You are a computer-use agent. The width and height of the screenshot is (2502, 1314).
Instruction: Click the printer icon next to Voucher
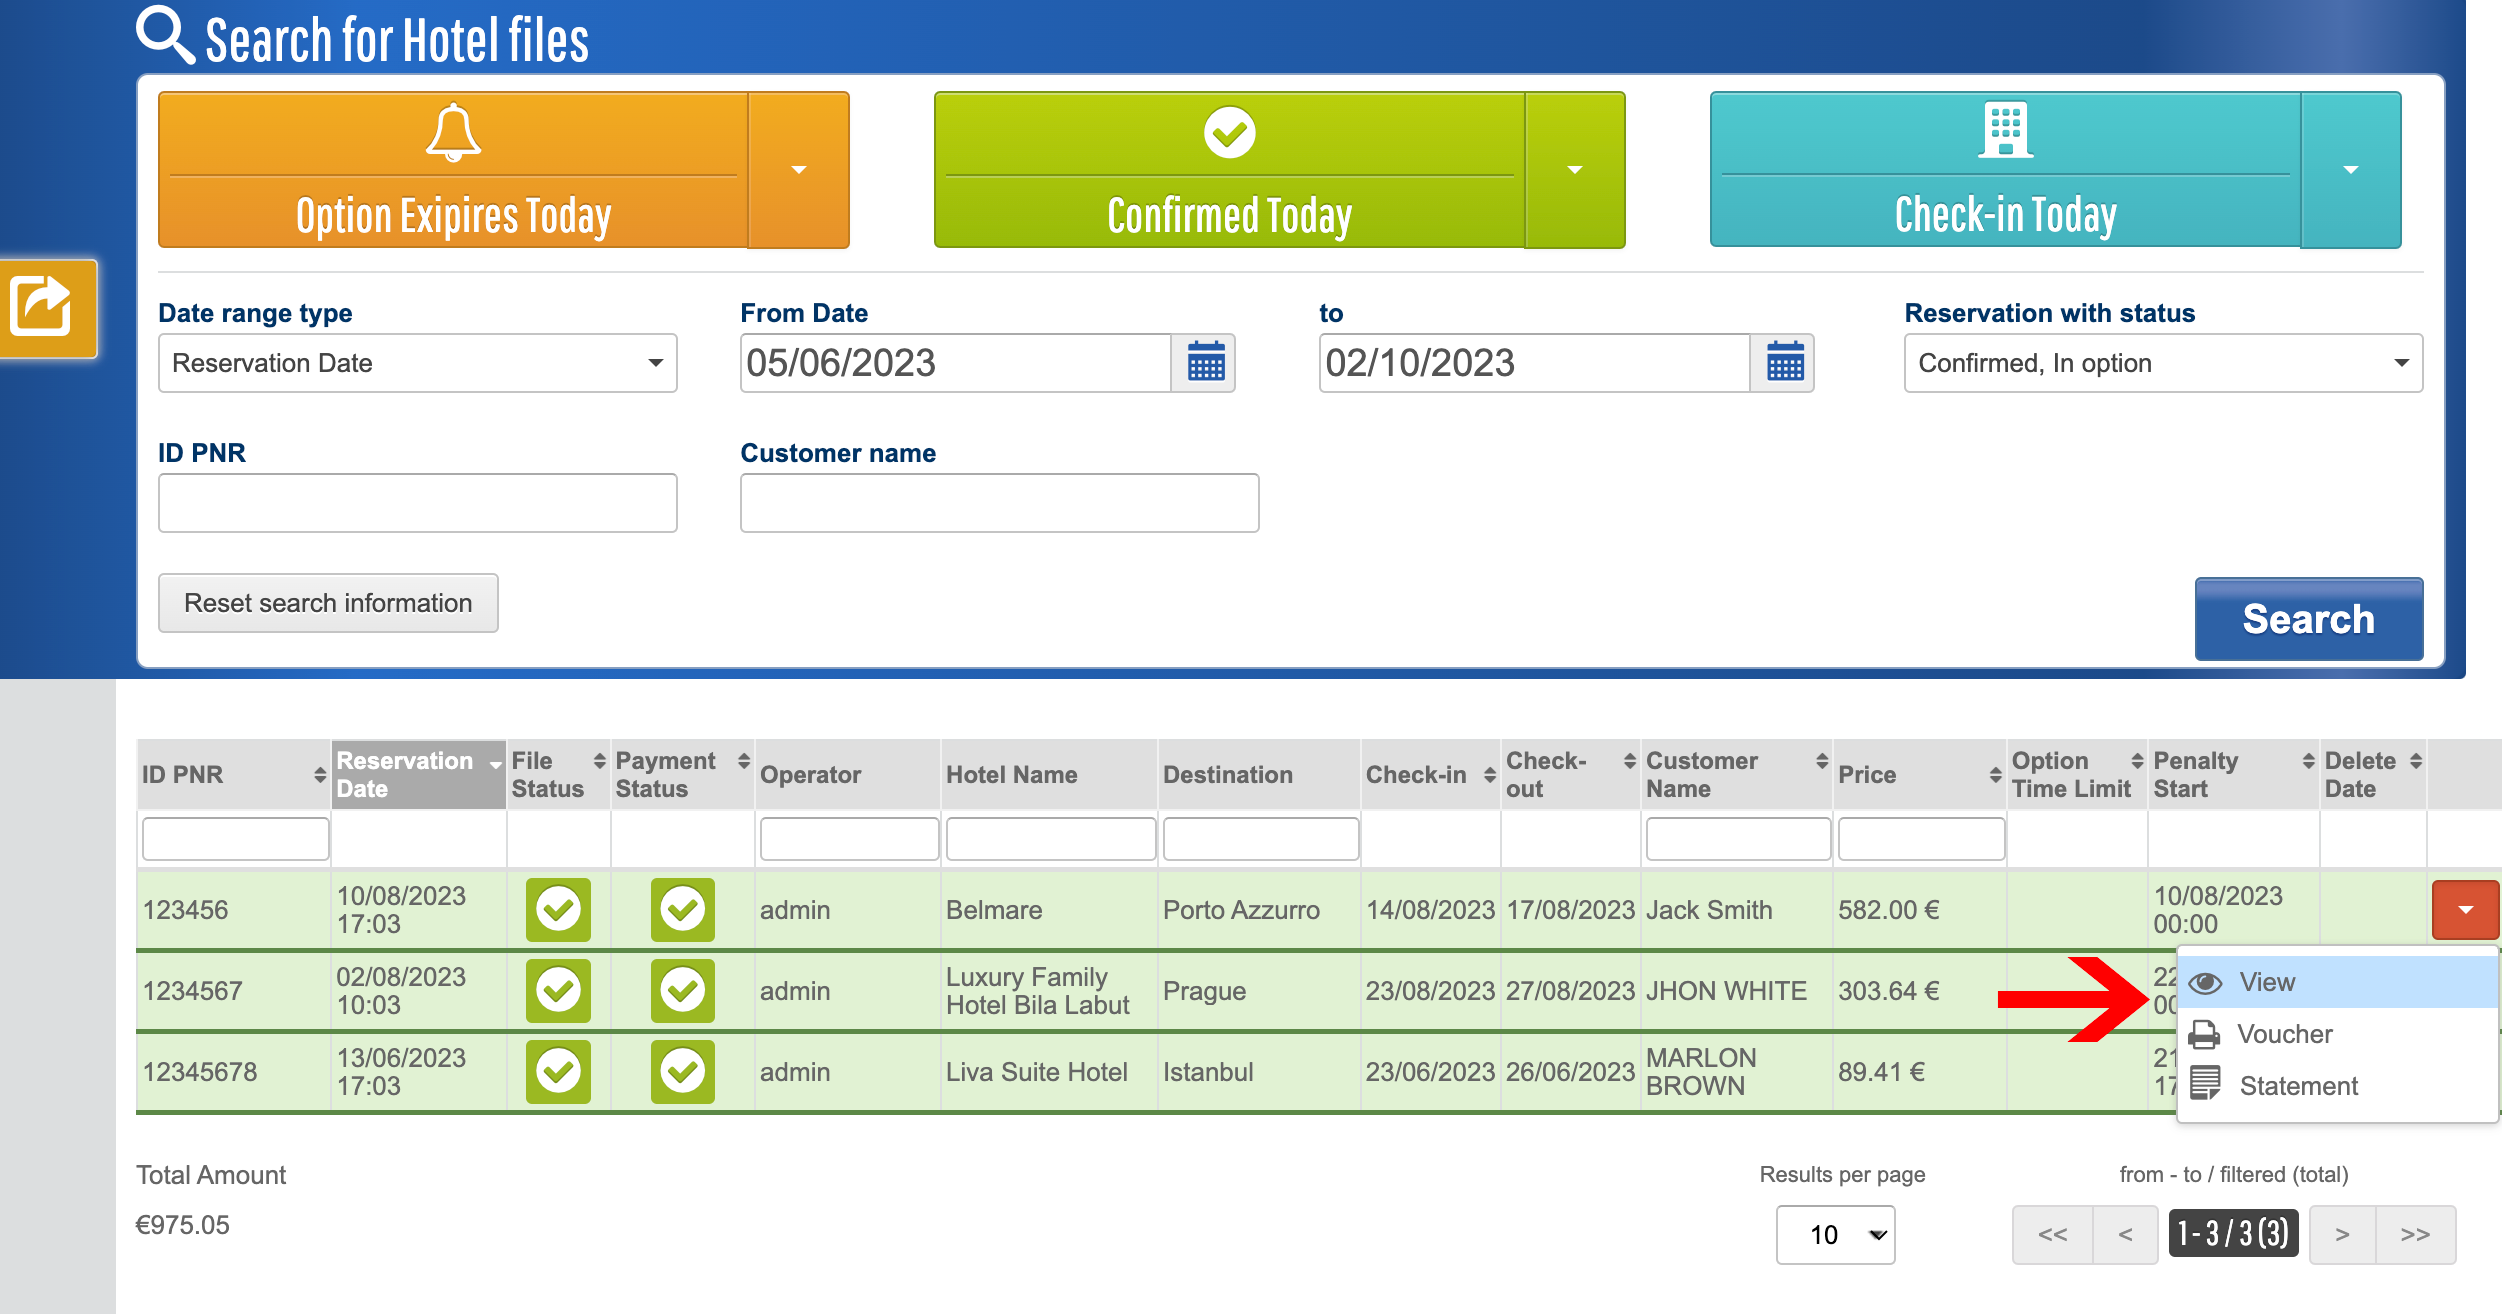coord(2204,1034)
